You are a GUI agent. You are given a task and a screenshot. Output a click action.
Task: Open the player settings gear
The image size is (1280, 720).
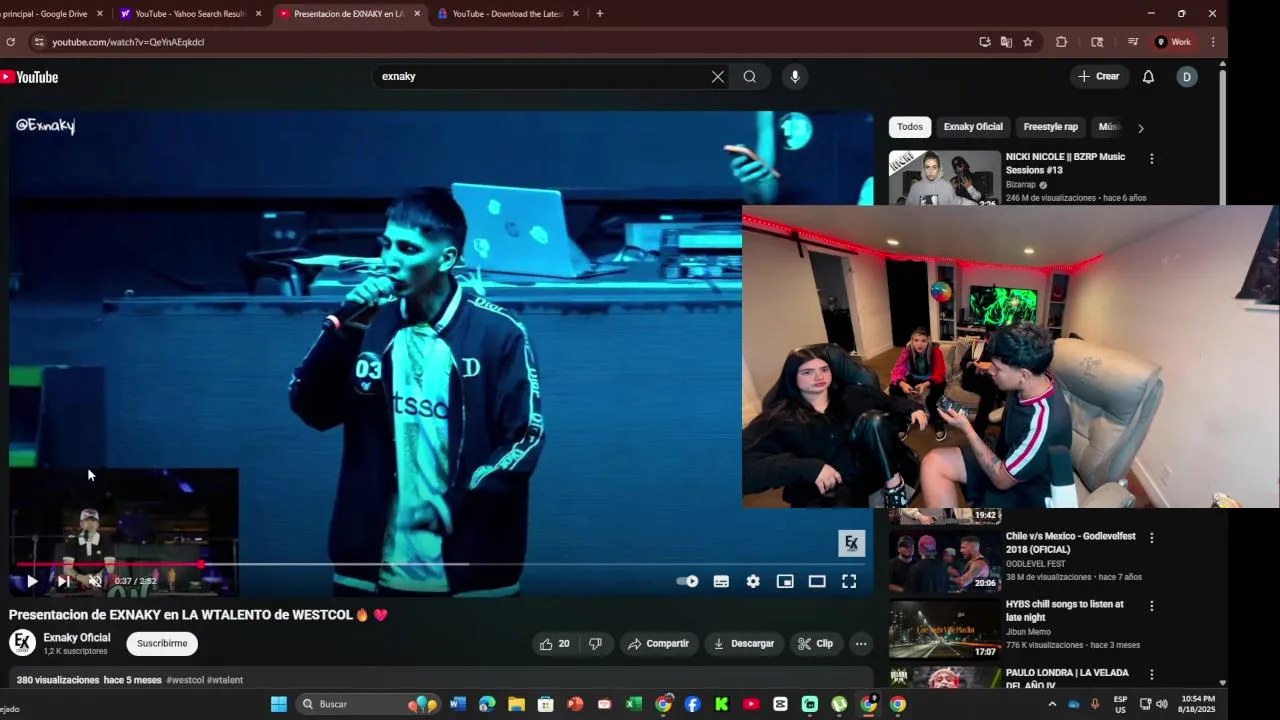753,581
